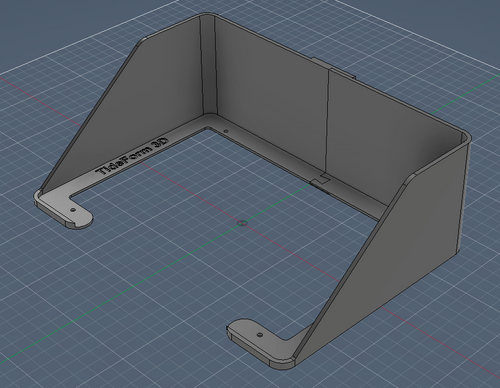Select screw hole on front-right foot tab
Viewport: 500px width, 388px height.
tap(260, 334)
